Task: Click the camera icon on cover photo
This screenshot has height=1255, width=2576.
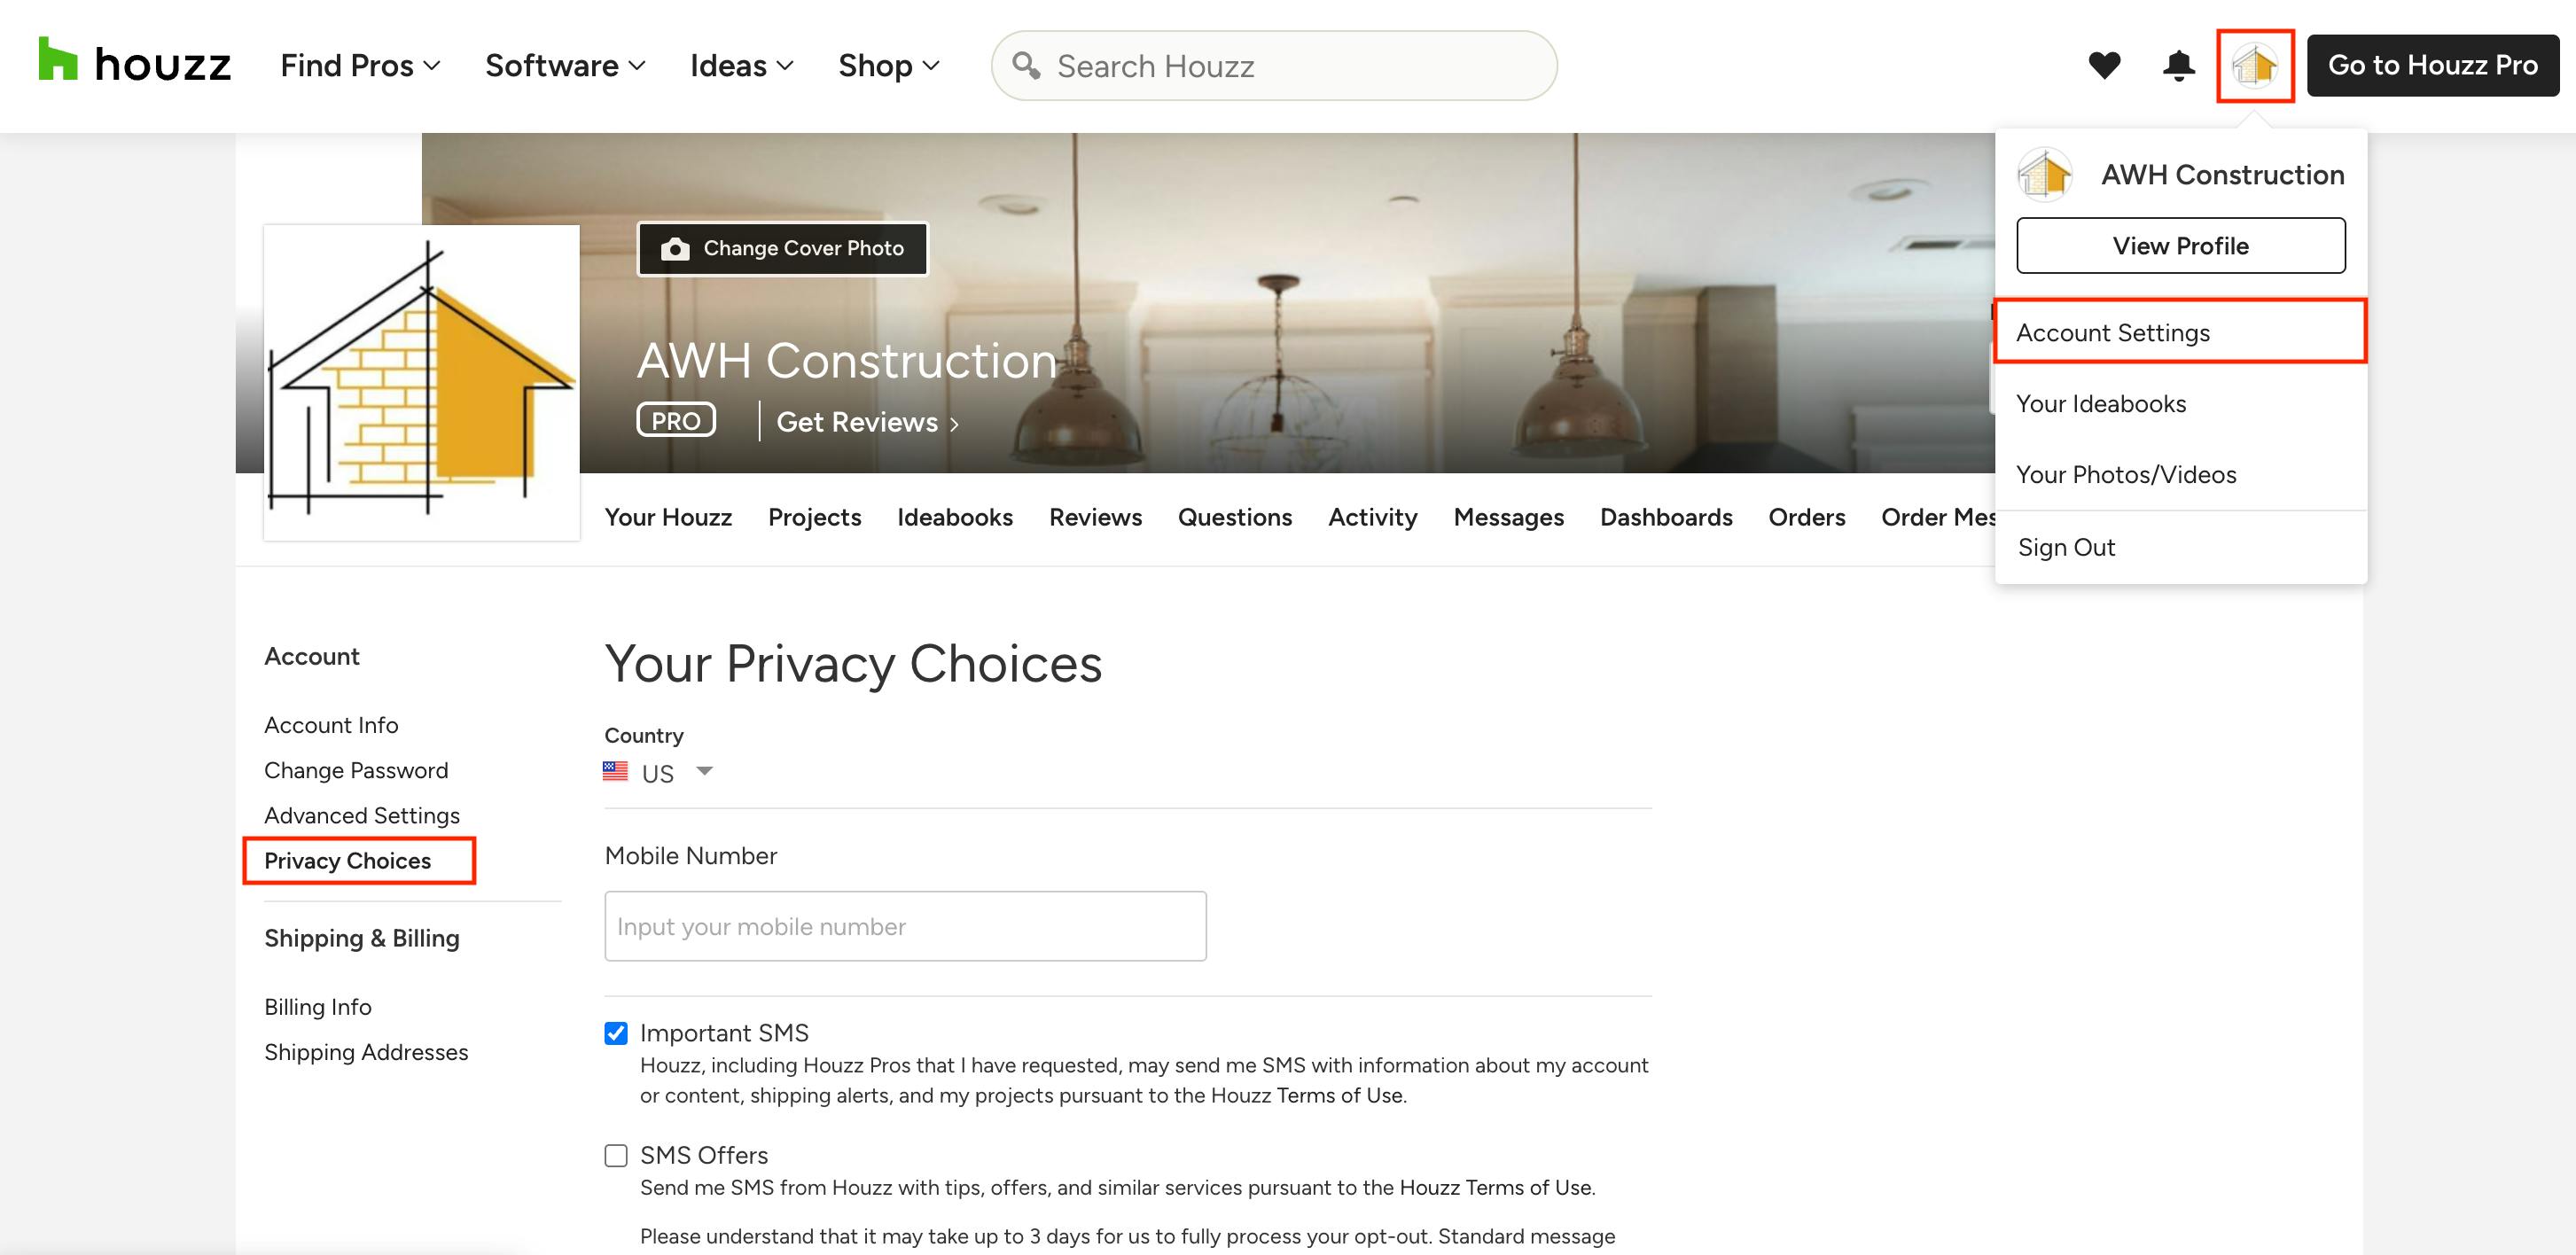Action: click(675, 248)
